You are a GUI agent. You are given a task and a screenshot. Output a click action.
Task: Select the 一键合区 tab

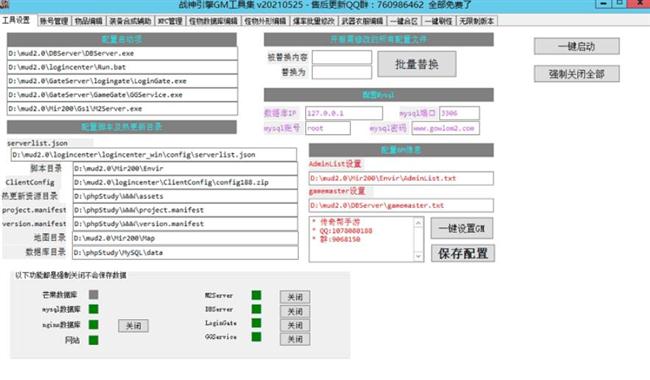click(404, 21)
